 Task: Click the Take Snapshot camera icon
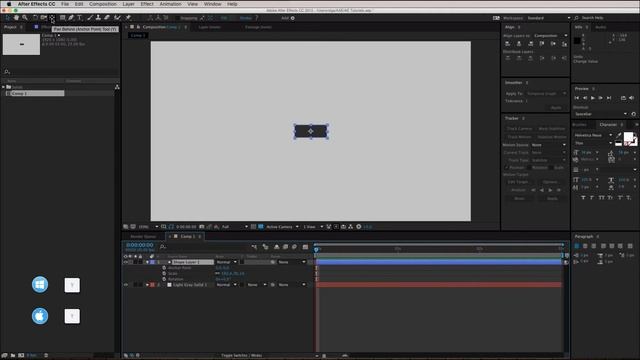[202, 227]
